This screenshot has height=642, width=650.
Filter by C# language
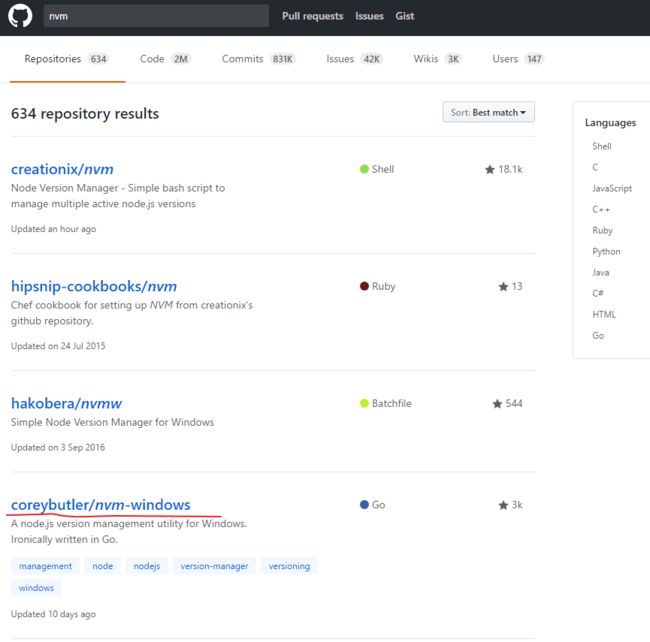pos(598,293)
